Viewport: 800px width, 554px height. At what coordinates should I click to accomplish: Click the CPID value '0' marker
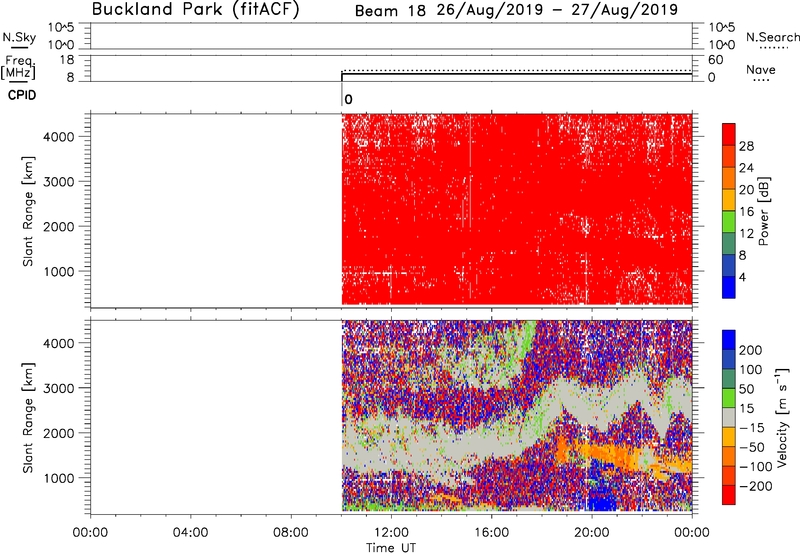[x=348, y=99]
